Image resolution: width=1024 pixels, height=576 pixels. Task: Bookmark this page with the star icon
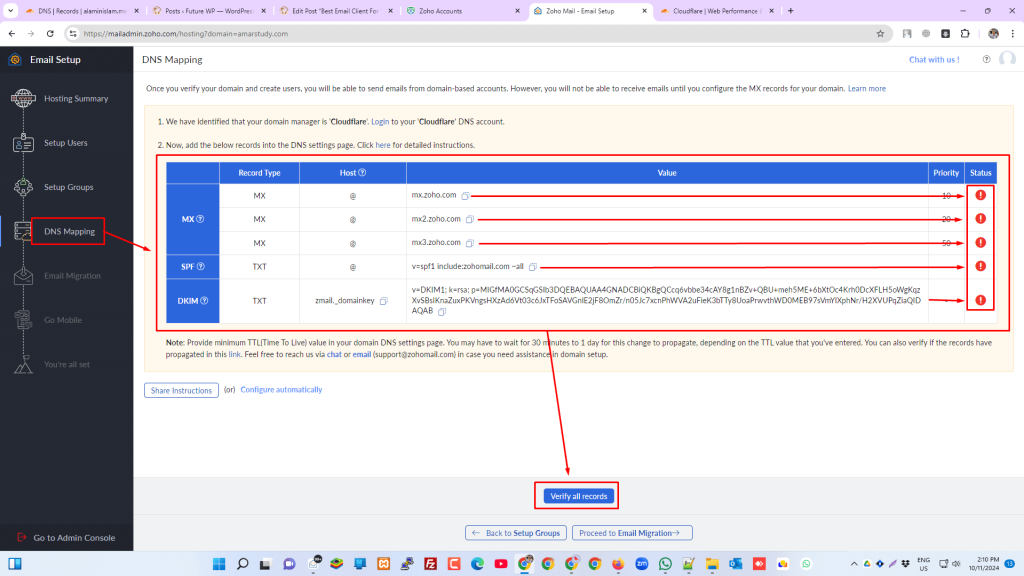coord(880,33)
